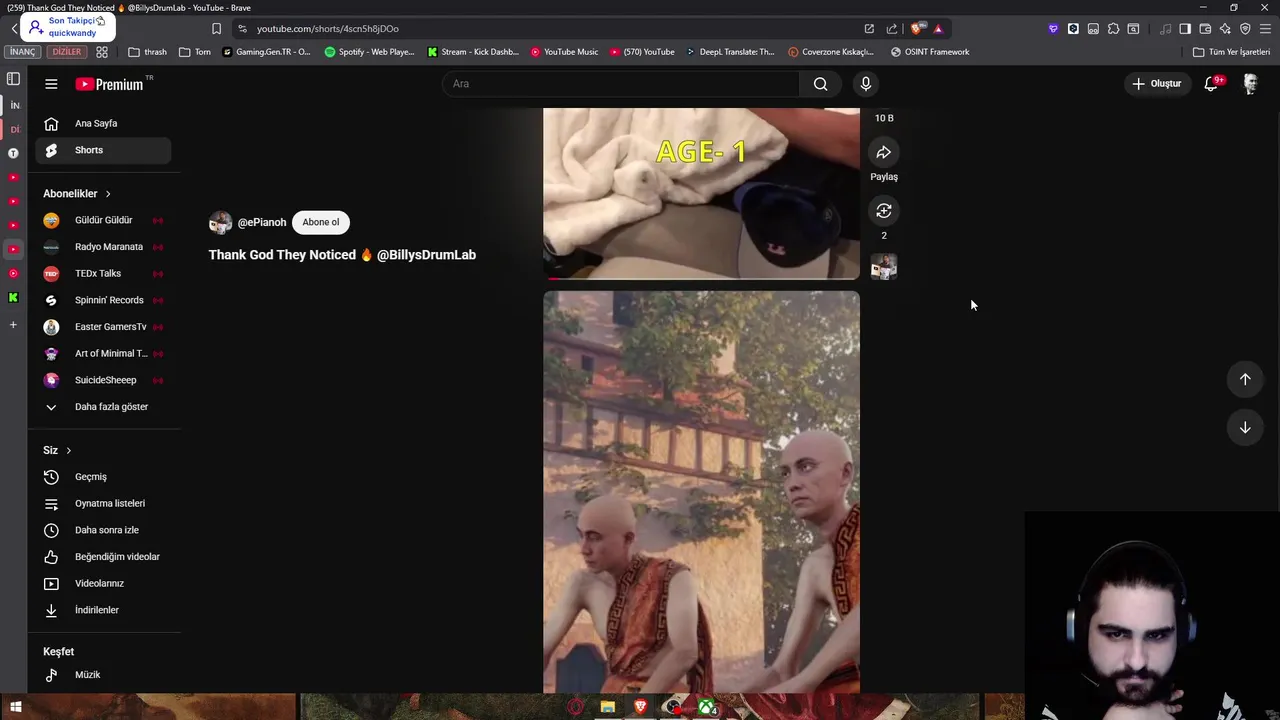Open TEDx Talks channel subscription
1280x720 pixels.
[x=103, y=273]
